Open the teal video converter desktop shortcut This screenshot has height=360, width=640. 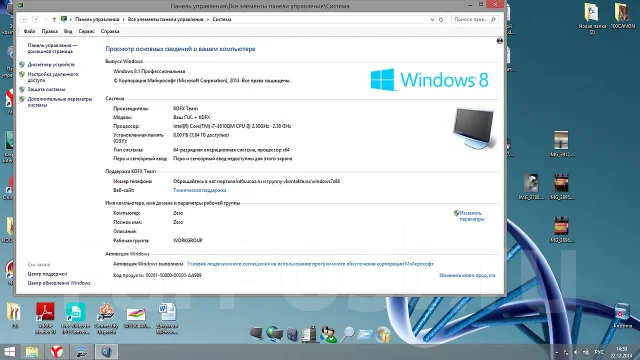point(76,318)
